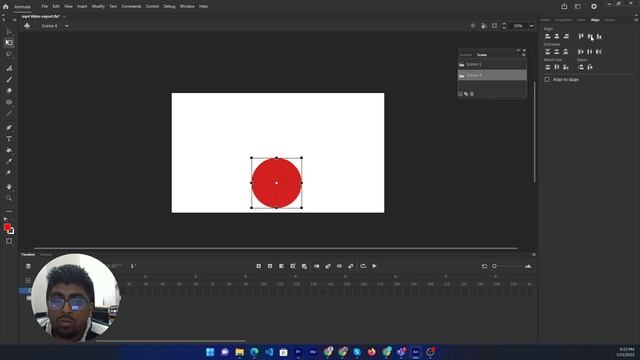The height and width of the screenshot is (360, 640).
Task: Open the Commands menu
Action: [131, 6]
